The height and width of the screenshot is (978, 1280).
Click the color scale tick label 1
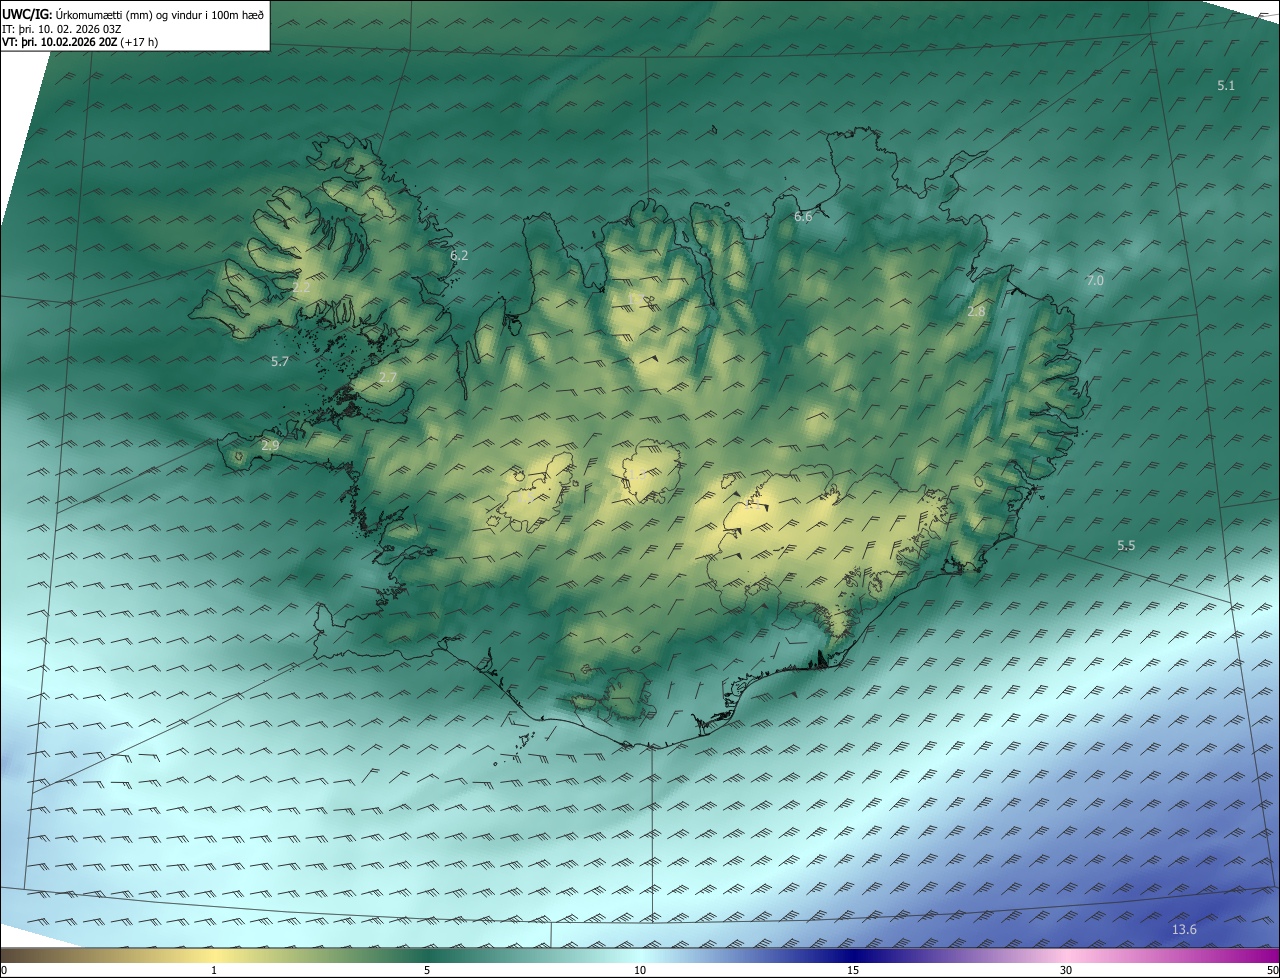(x=214, y=970)
